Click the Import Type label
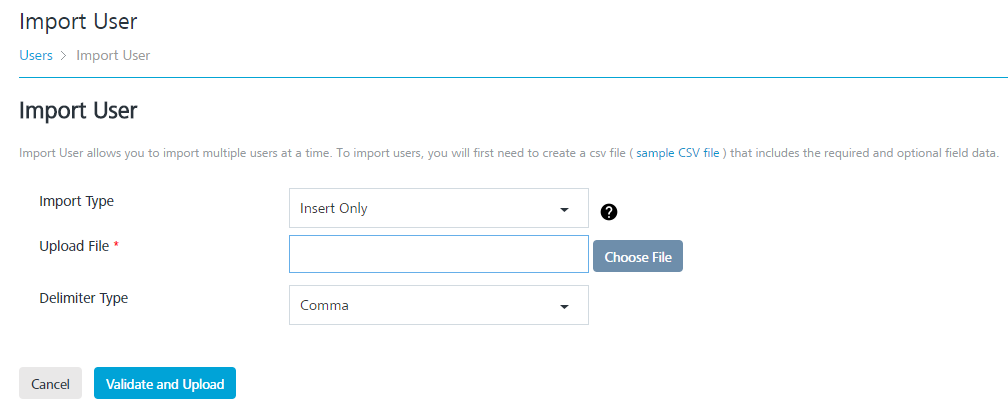This screenshot has width=1008, height=416. 76,201
